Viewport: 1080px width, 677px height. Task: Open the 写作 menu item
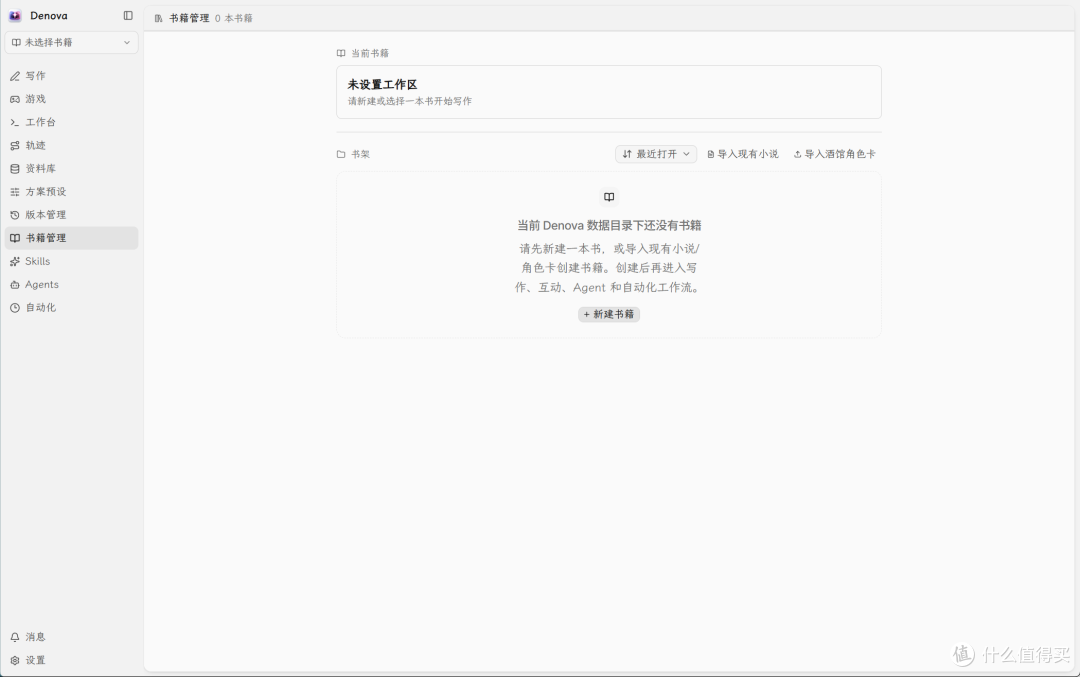tap(72, 76)
